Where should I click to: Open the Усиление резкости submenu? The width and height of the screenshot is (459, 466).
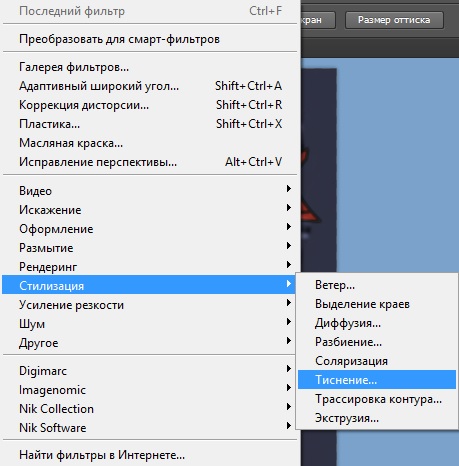[x=149, y=305]
